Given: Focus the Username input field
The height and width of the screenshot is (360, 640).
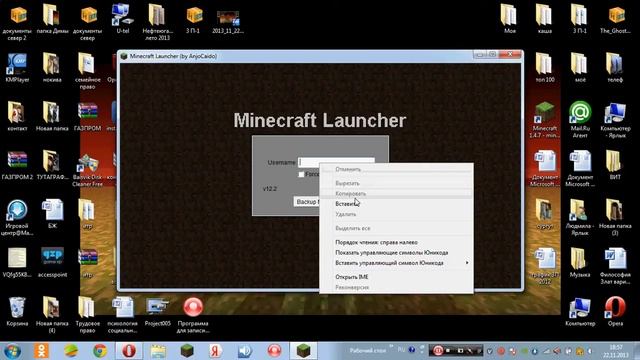Looking at the screenshot, I should (336, 162).
